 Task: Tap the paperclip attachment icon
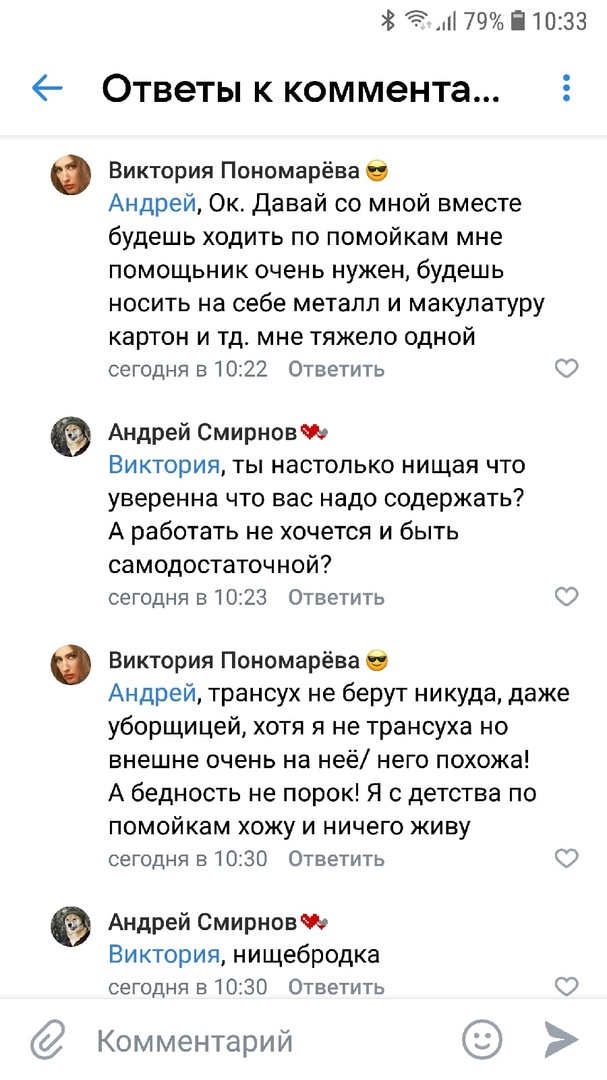click(47, 1041)
